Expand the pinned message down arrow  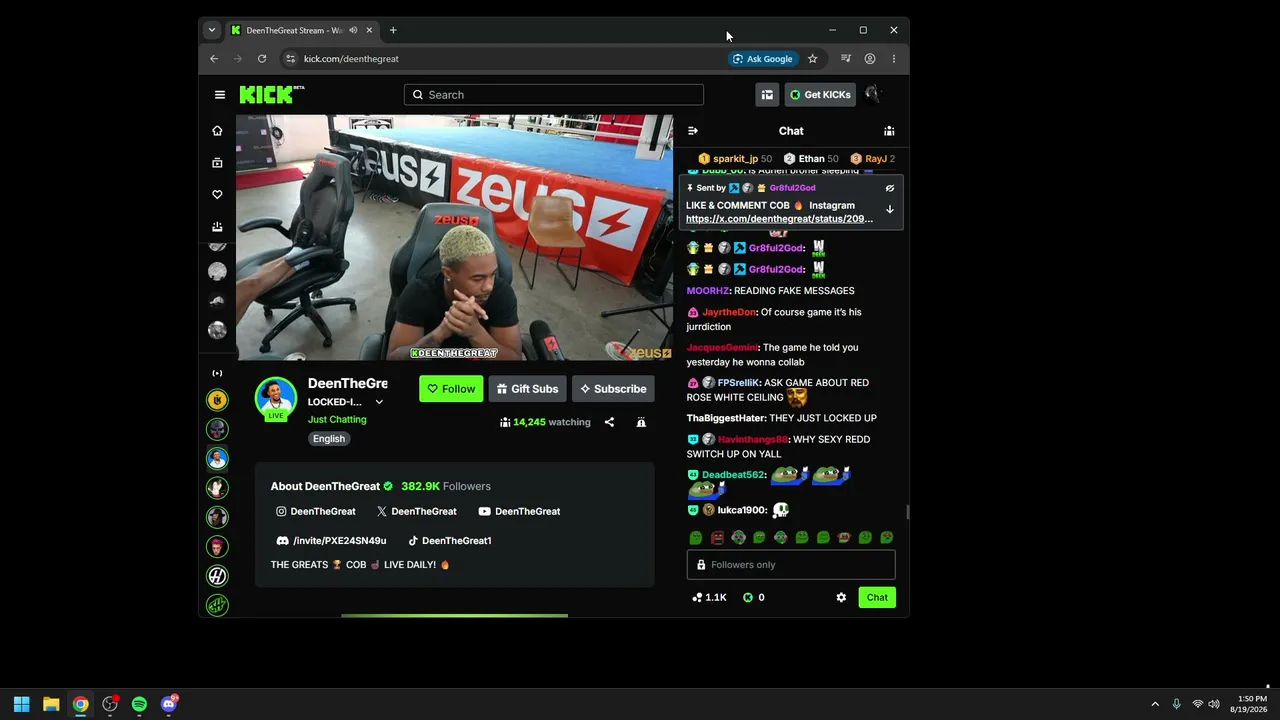[x=890, y=209]
